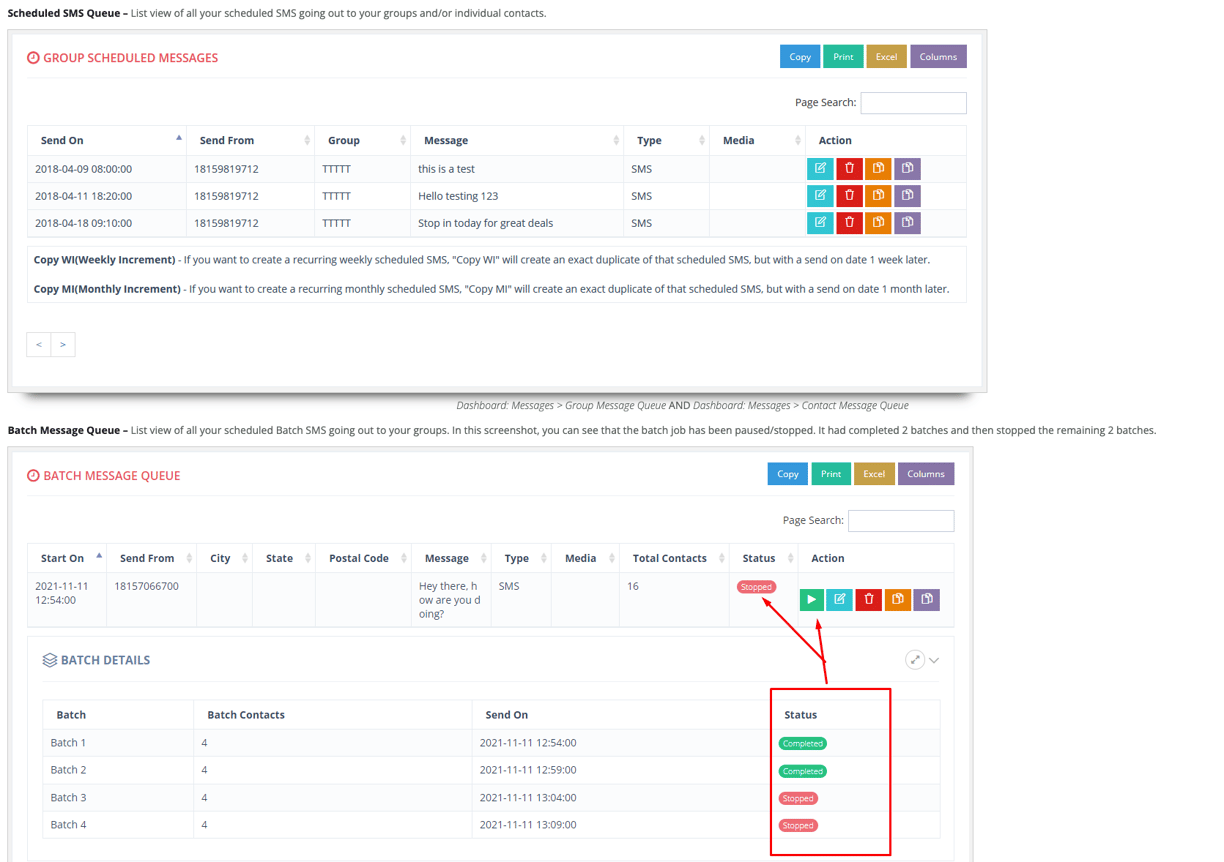Click purple copy icon for 'Hello testing 123'

point(907,195)
